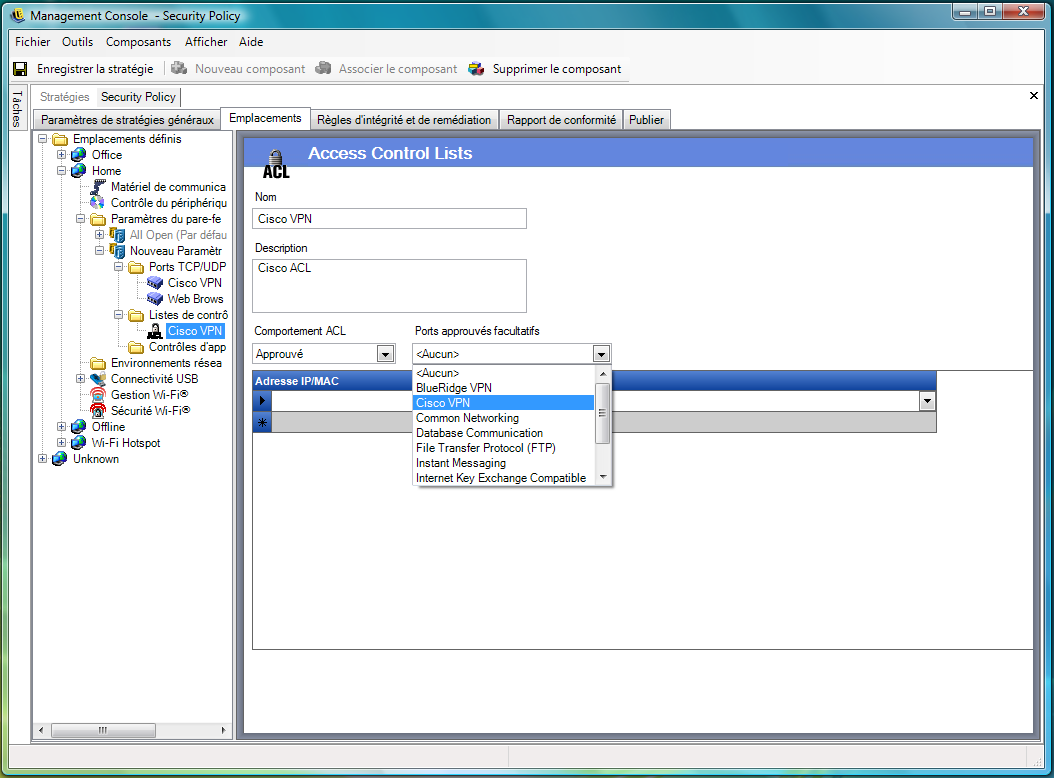Select the Gestion Wi-Fi icon in tree
1054x778 pixels.
[x=98, y=395]
